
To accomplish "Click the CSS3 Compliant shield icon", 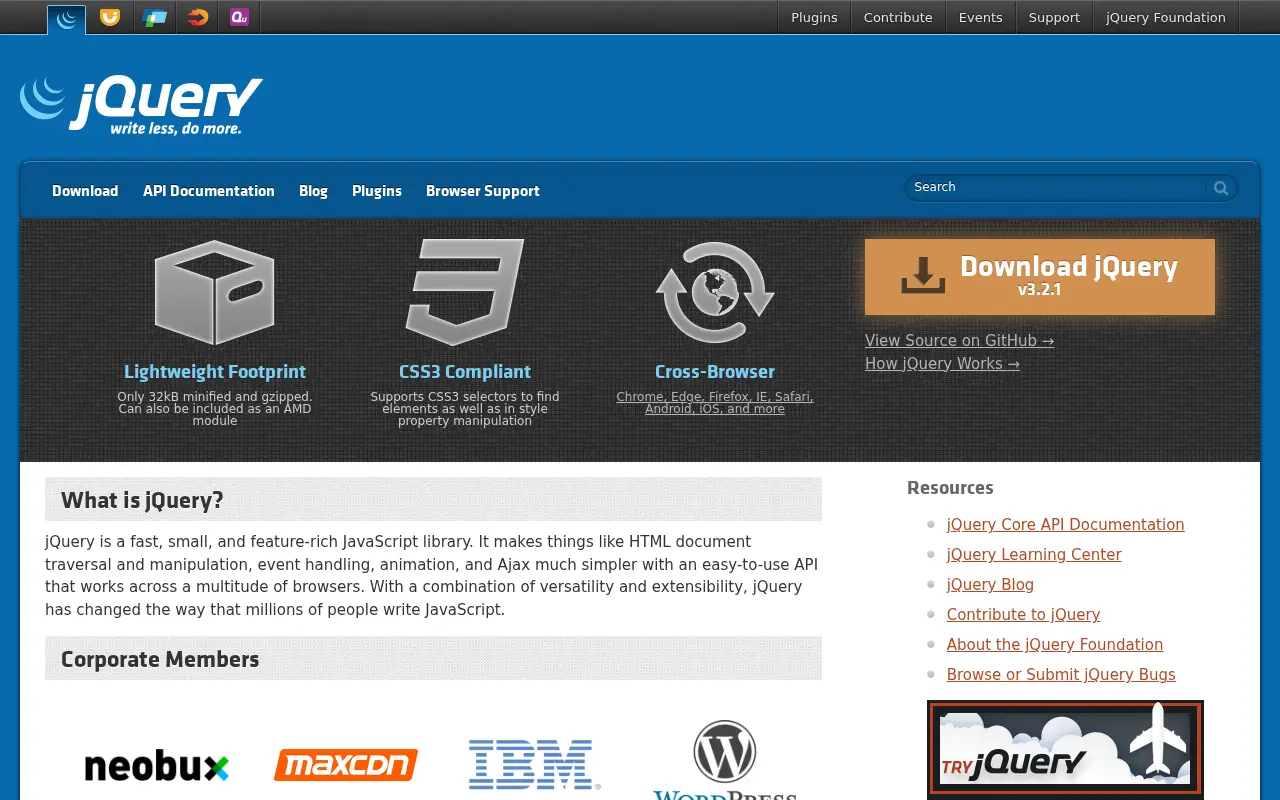I will pyautogui.click(x=465, y=293).
